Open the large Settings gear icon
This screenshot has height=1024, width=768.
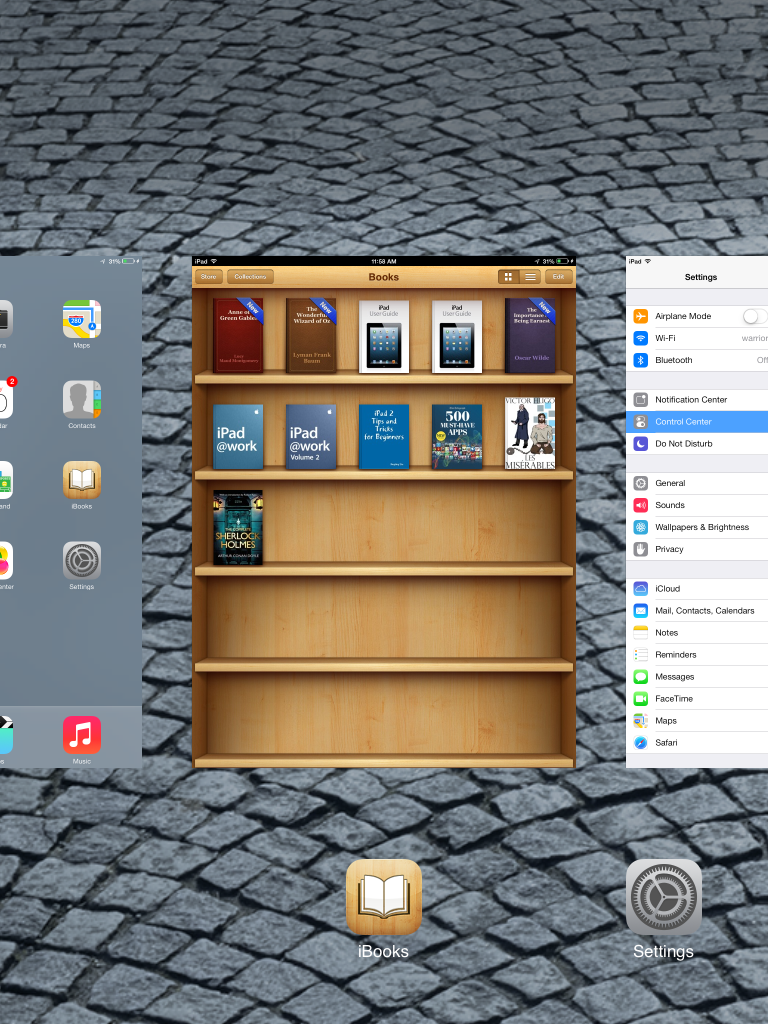coord(663,897)
